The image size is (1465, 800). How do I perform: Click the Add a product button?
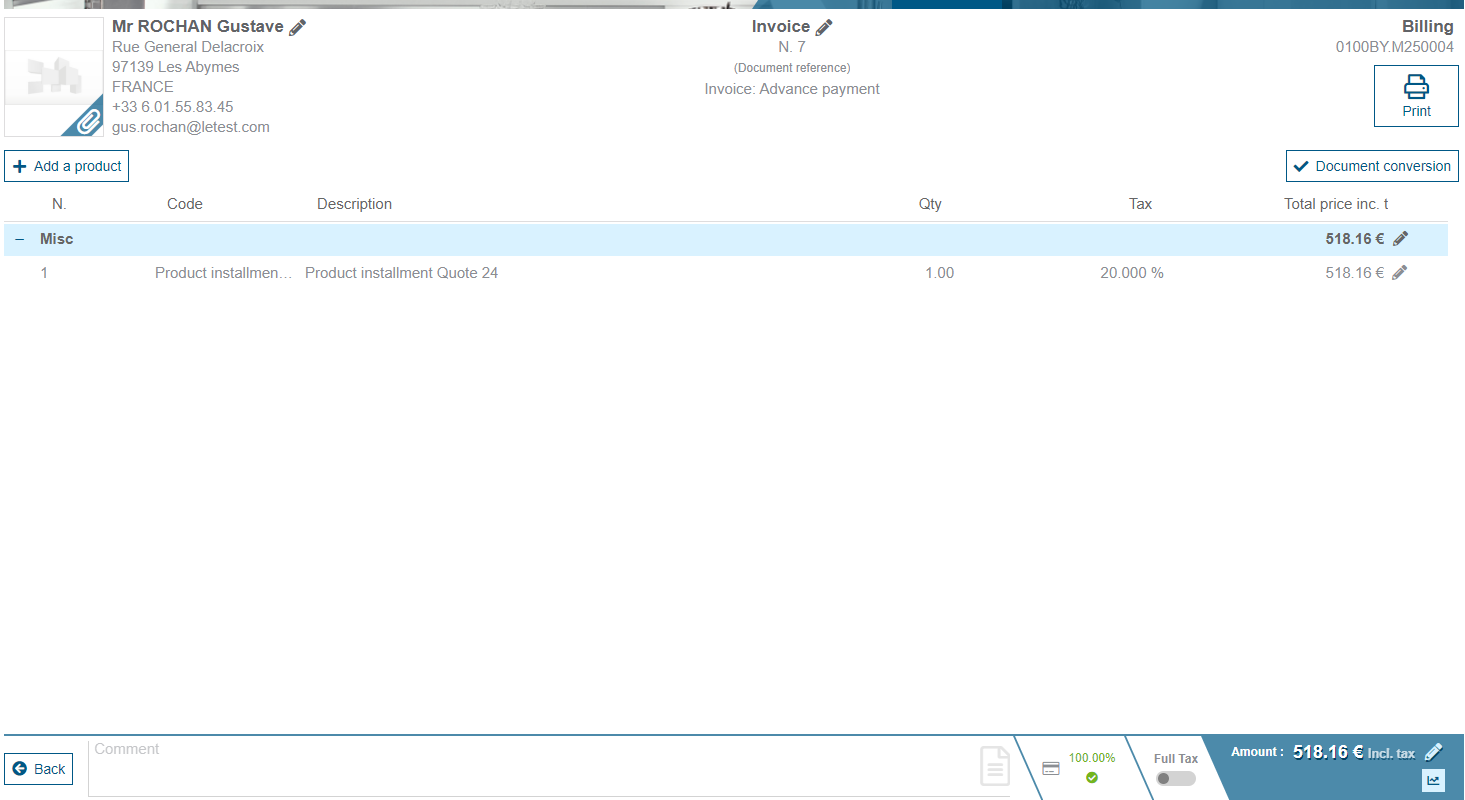point(67,166)
